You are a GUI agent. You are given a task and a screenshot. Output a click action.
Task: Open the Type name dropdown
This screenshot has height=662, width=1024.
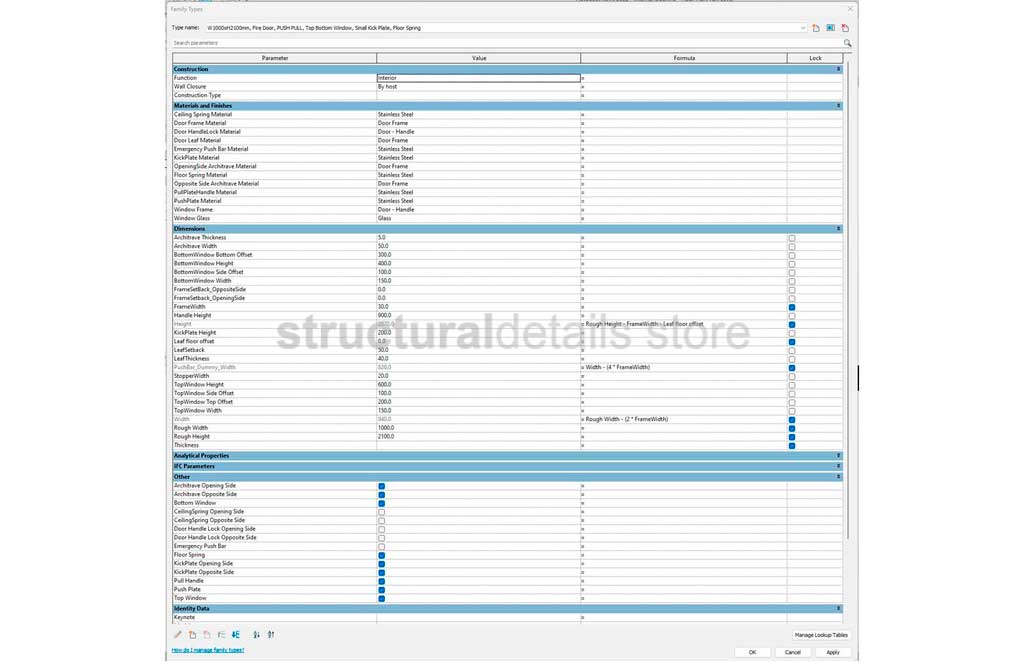[x=802, y=28]
